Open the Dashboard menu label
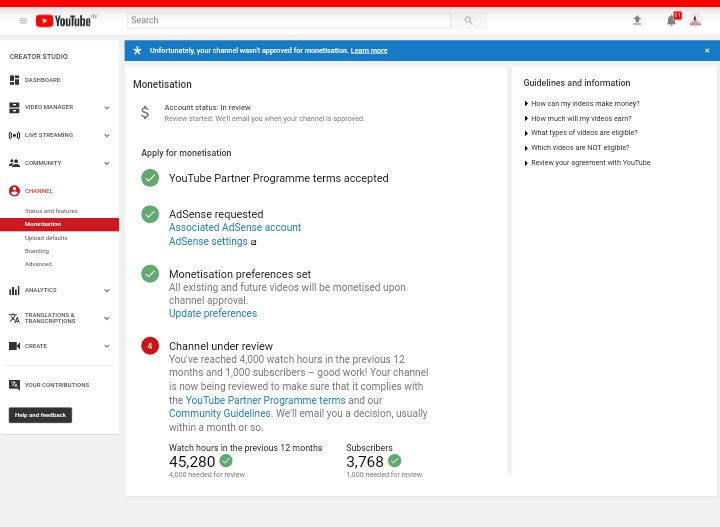This screenshot has height=527, width=720. pos(43,80)
